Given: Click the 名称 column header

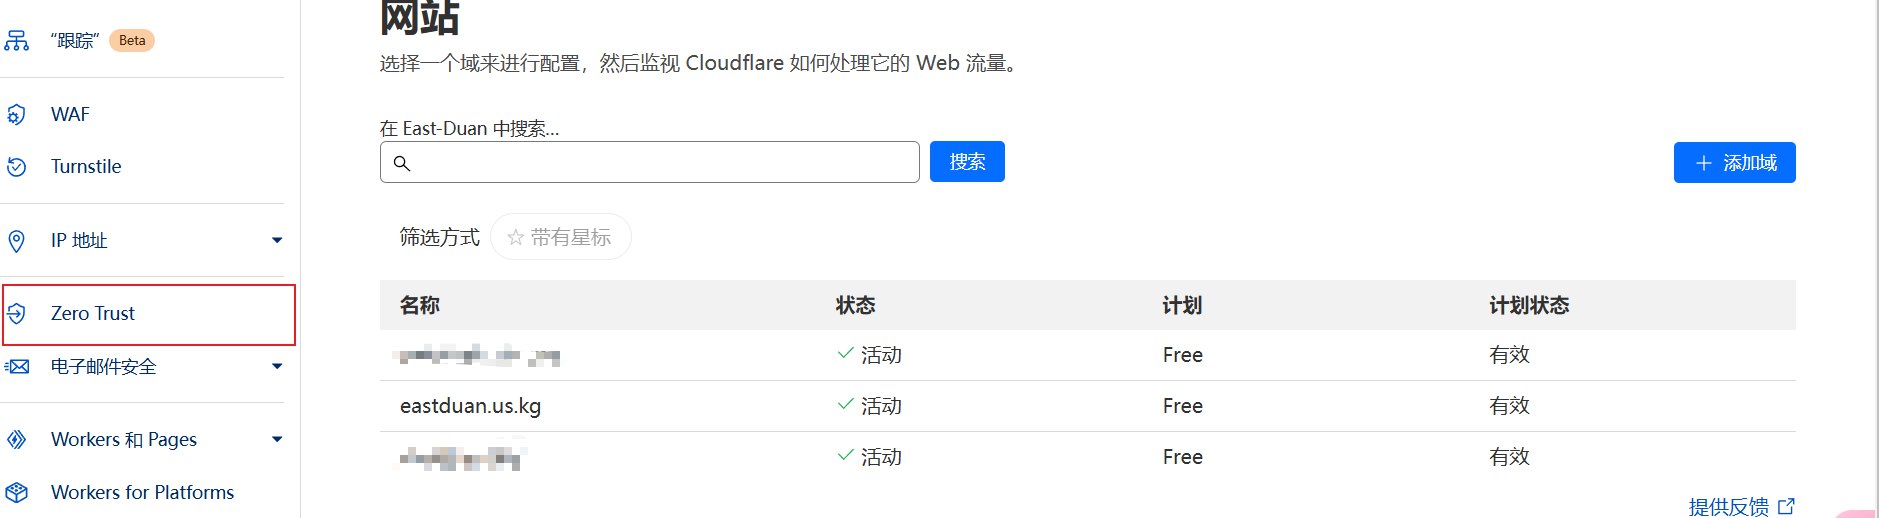Looking at the screenshot, I should click(420, 305).
